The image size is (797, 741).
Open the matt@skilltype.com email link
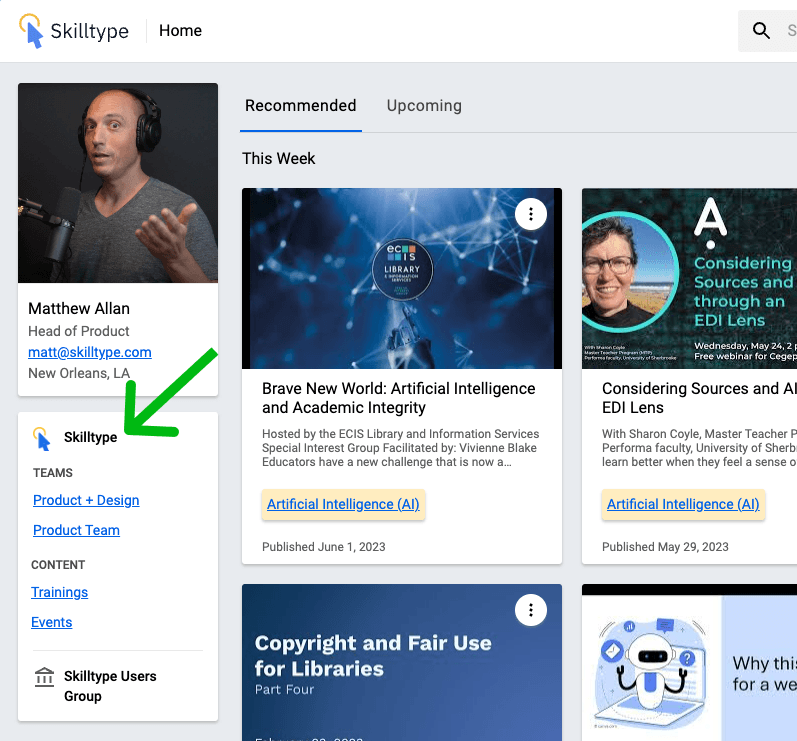click(x=89, y=352)
